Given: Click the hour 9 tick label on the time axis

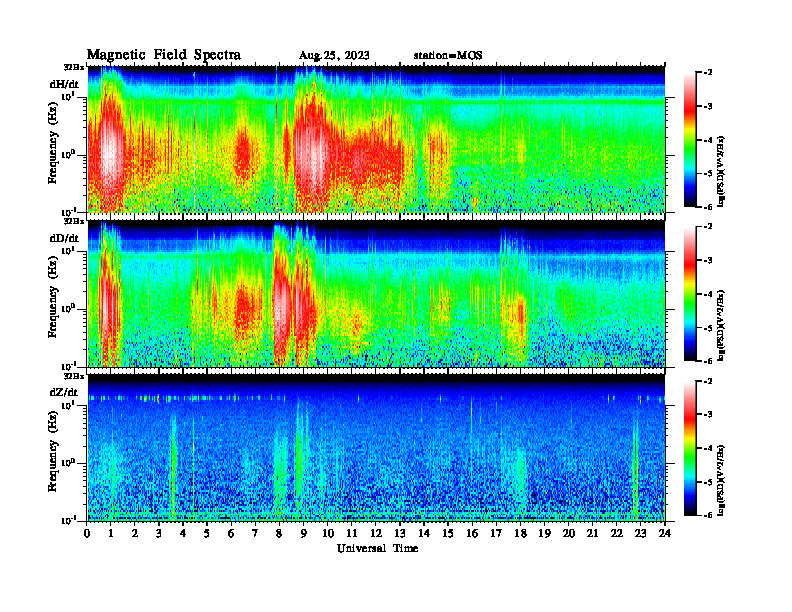Looking at the screenshot, I should click(303, 533).
